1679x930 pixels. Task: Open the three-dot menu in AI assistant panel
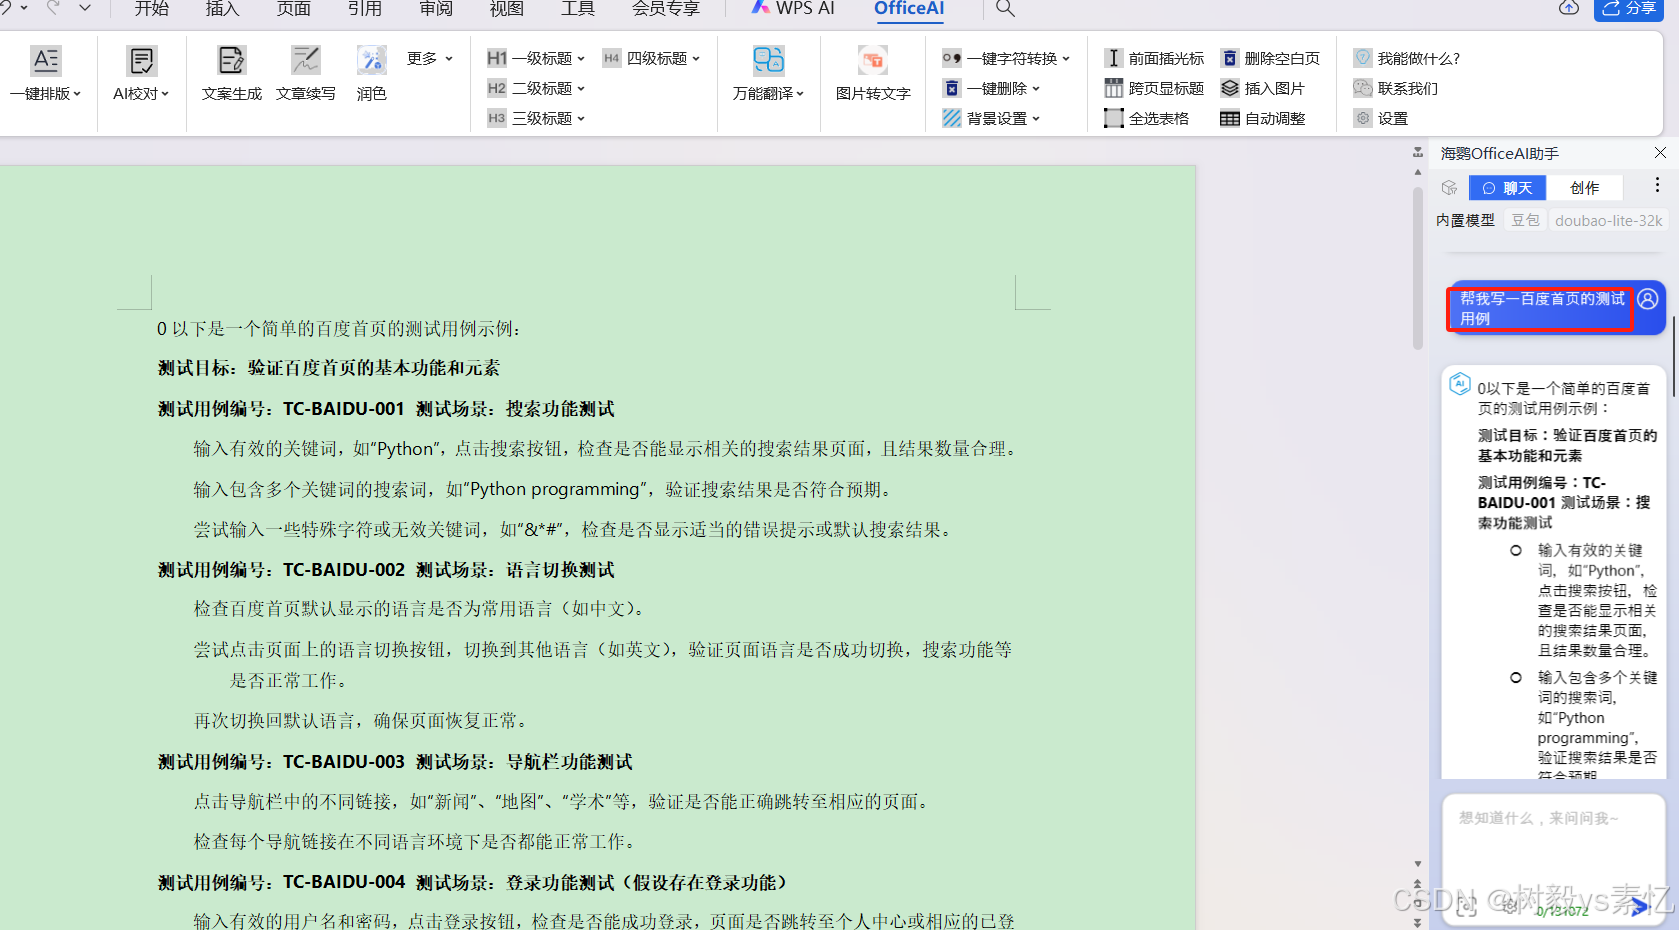click(1657, 186)
